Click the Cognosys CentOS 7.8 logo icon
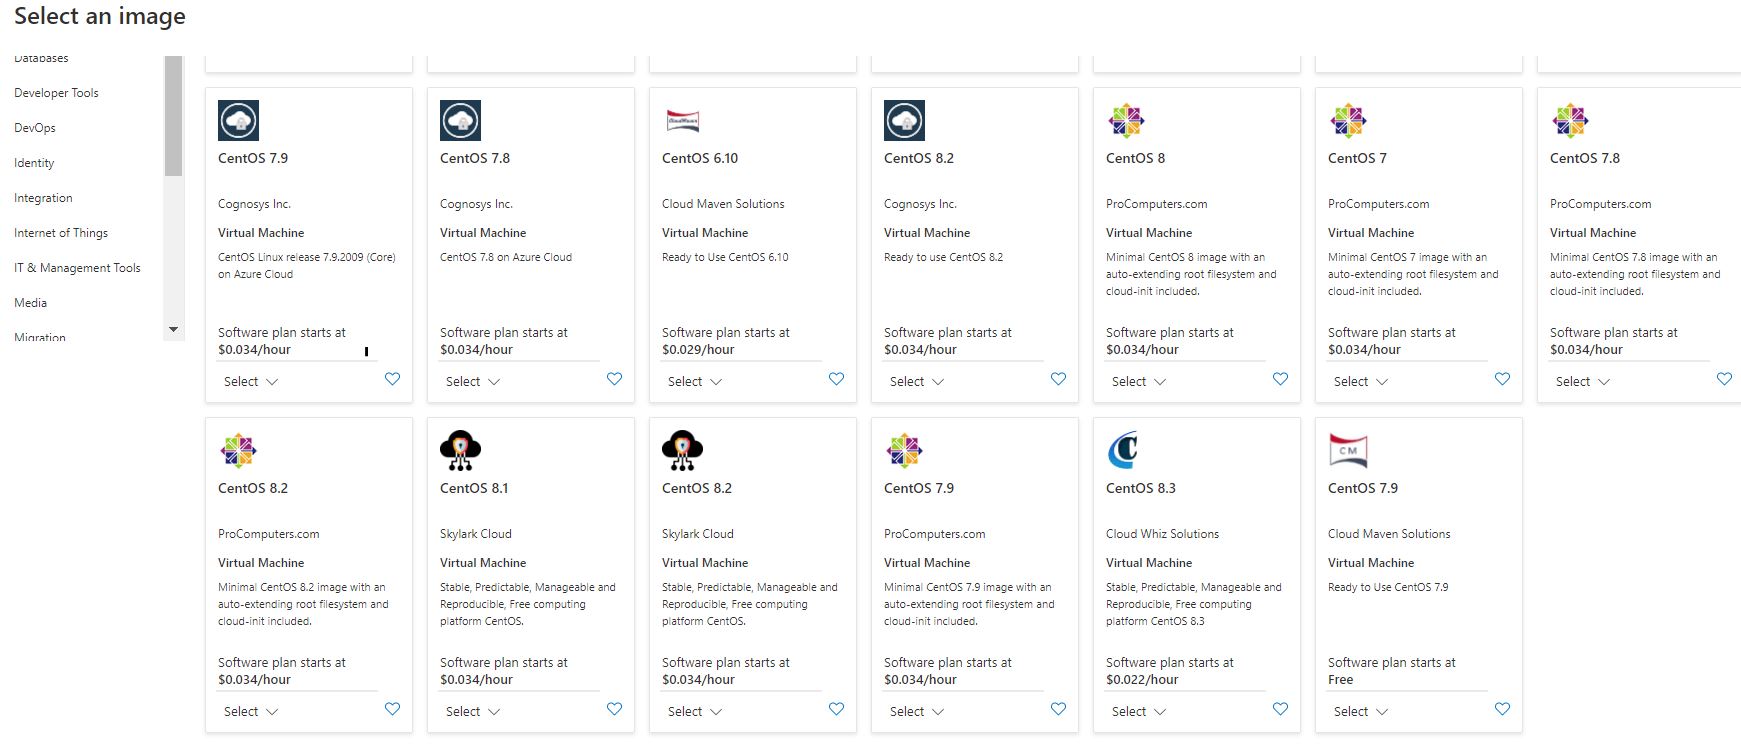 460,120
